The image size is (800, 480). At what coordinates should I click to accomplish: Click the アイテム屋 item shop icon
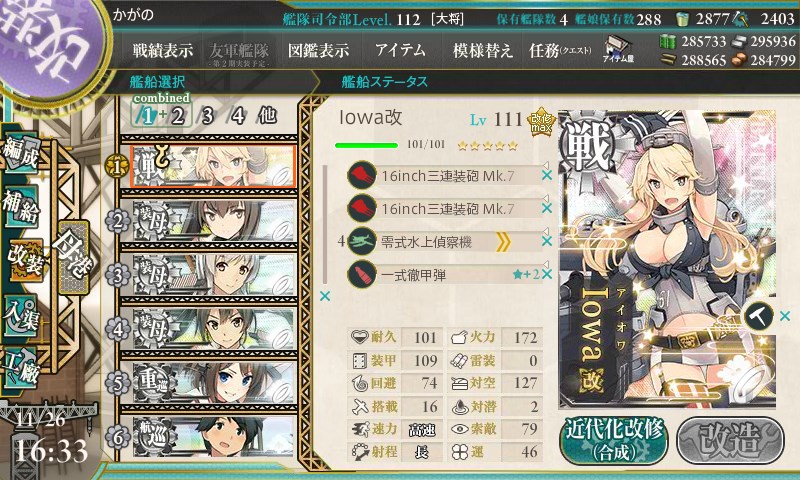pos(618,49)
